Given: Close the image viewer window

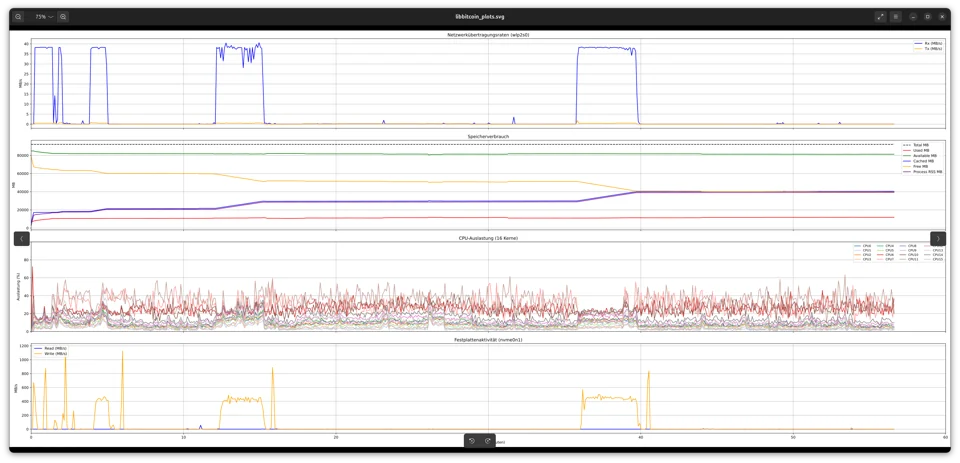Looking at the screenshot, I should (942, 17).
